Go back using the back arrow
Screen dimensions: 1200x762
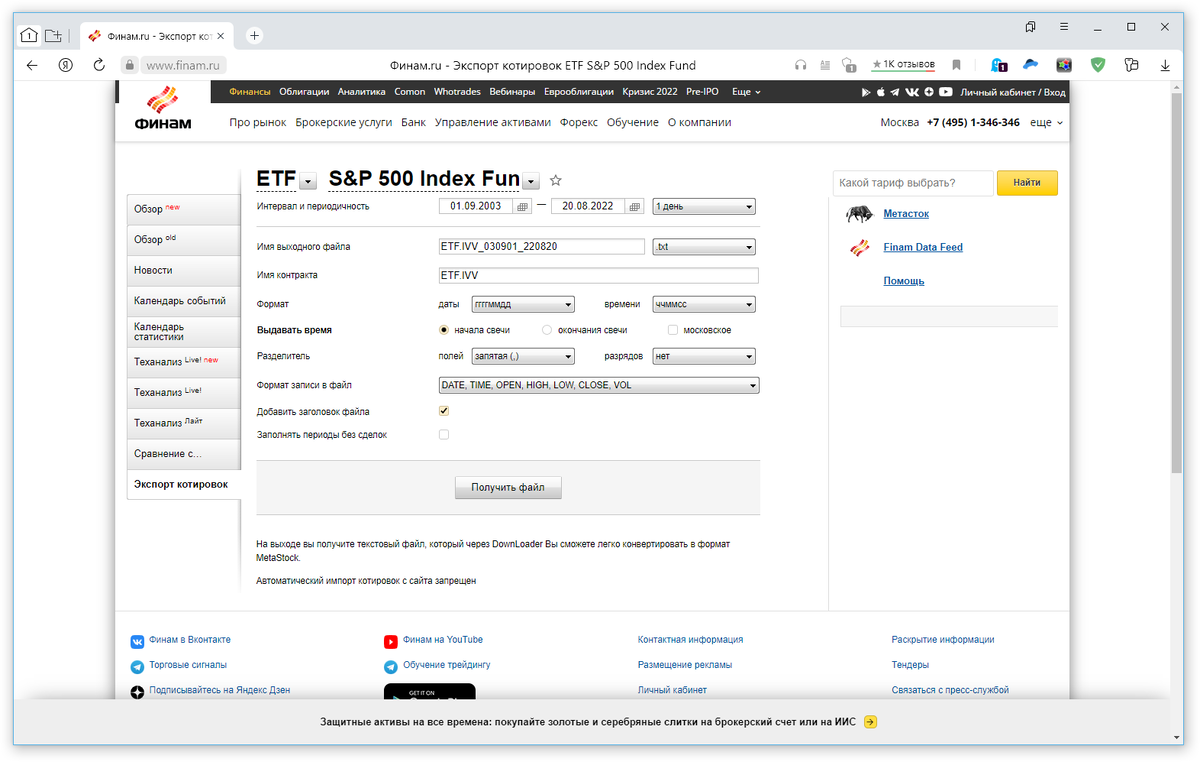32,65
